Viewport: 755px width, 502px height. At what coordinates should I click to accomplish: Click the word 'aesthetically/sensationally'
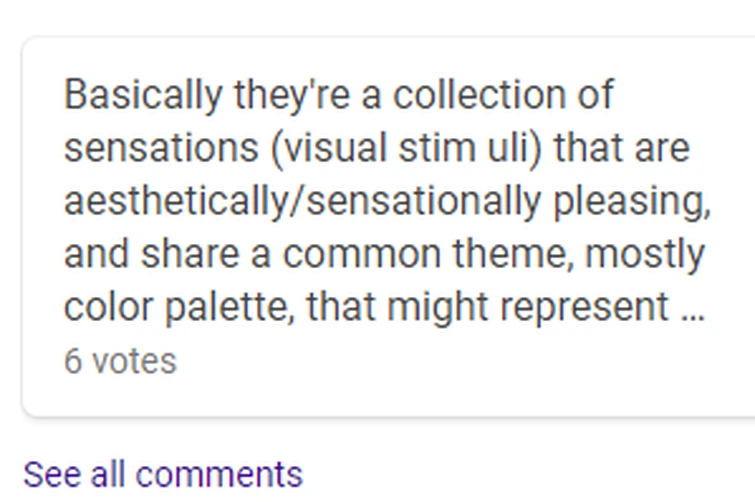coord(300,202)
